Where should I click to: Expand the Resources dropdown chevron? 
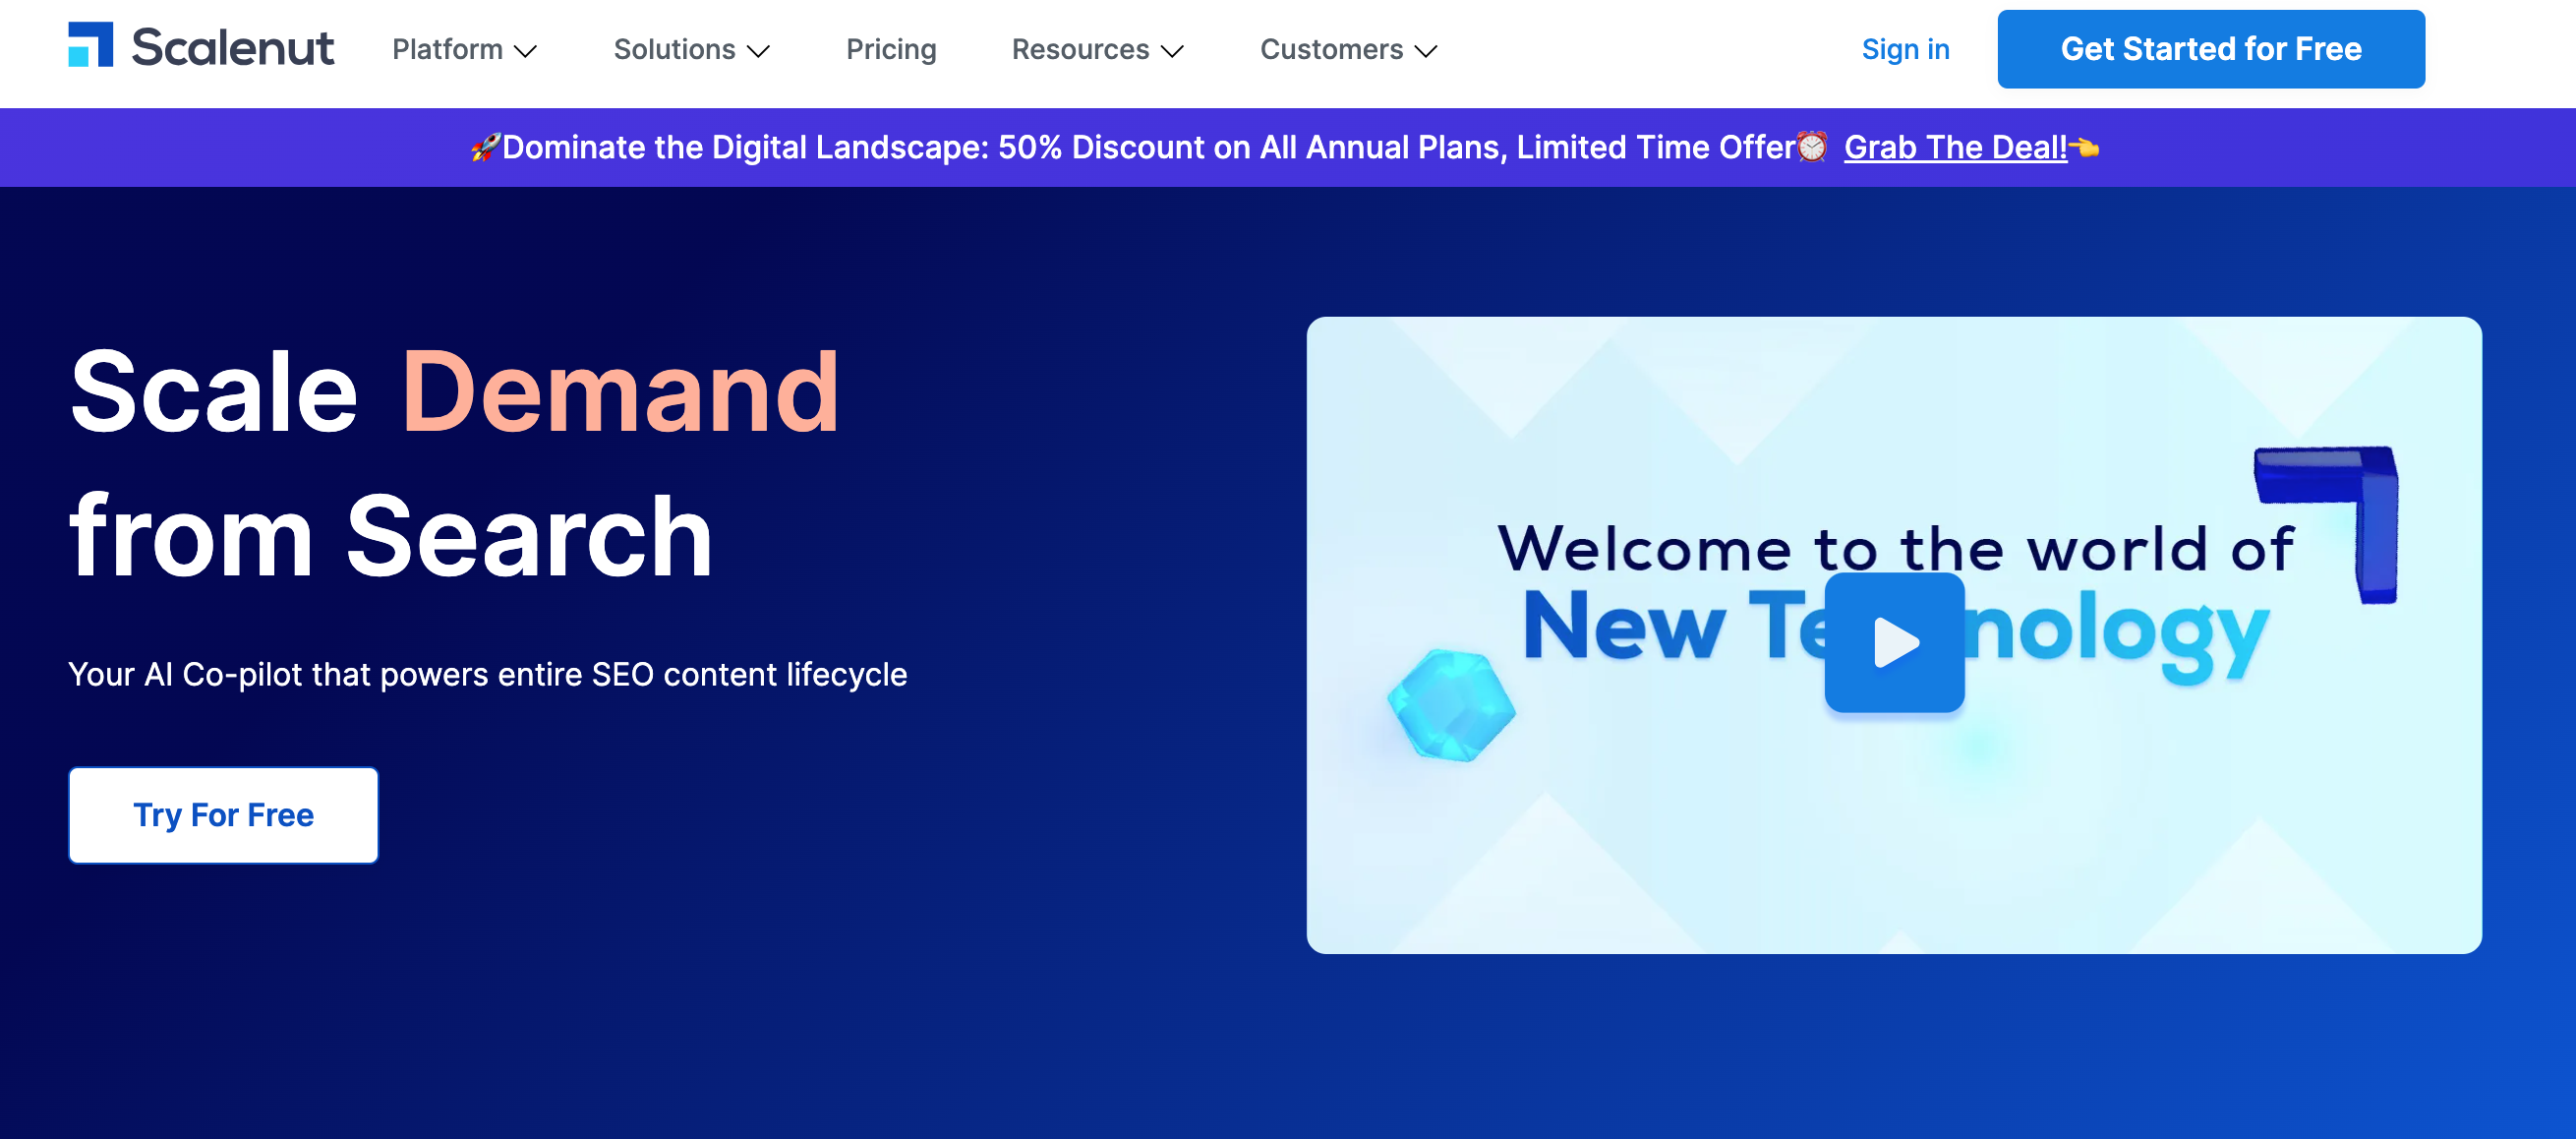[x=1173, y=51]
